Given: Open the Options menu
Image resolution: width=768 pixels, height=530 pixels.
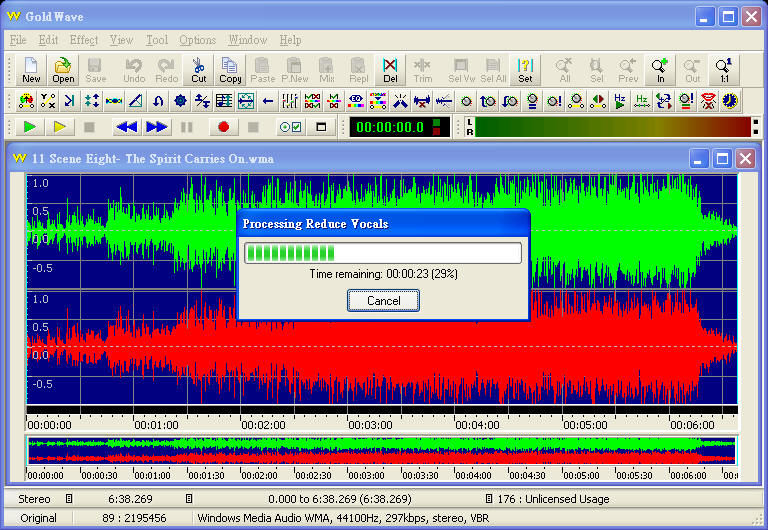Looking at the screenshot, I should 197,40.
